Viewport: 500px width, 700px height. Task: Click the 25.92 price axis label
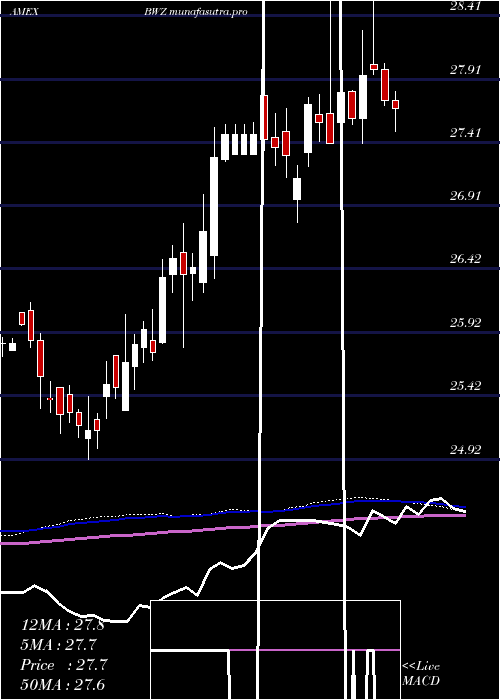(x=465, y=322)
